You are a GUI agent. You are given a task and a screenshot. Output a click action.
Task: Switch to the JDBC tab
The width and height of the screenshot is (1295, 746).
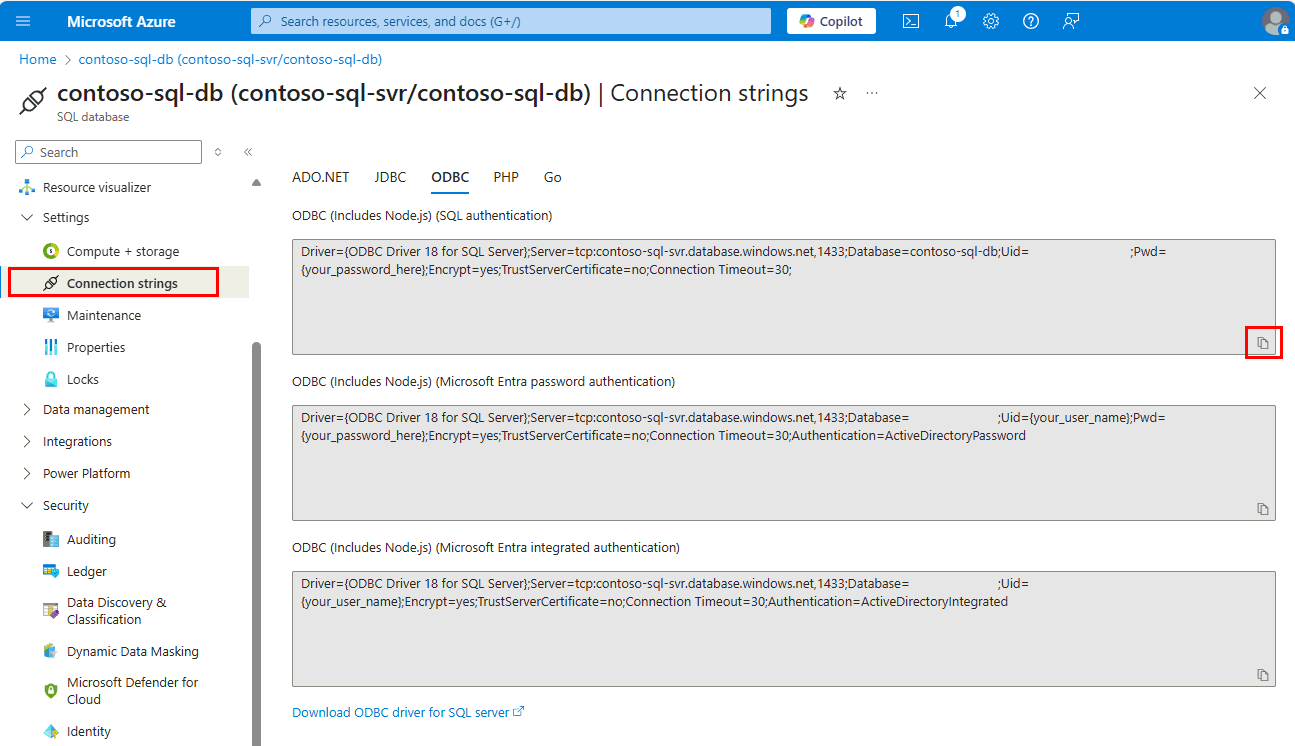[x=390, y=177]
